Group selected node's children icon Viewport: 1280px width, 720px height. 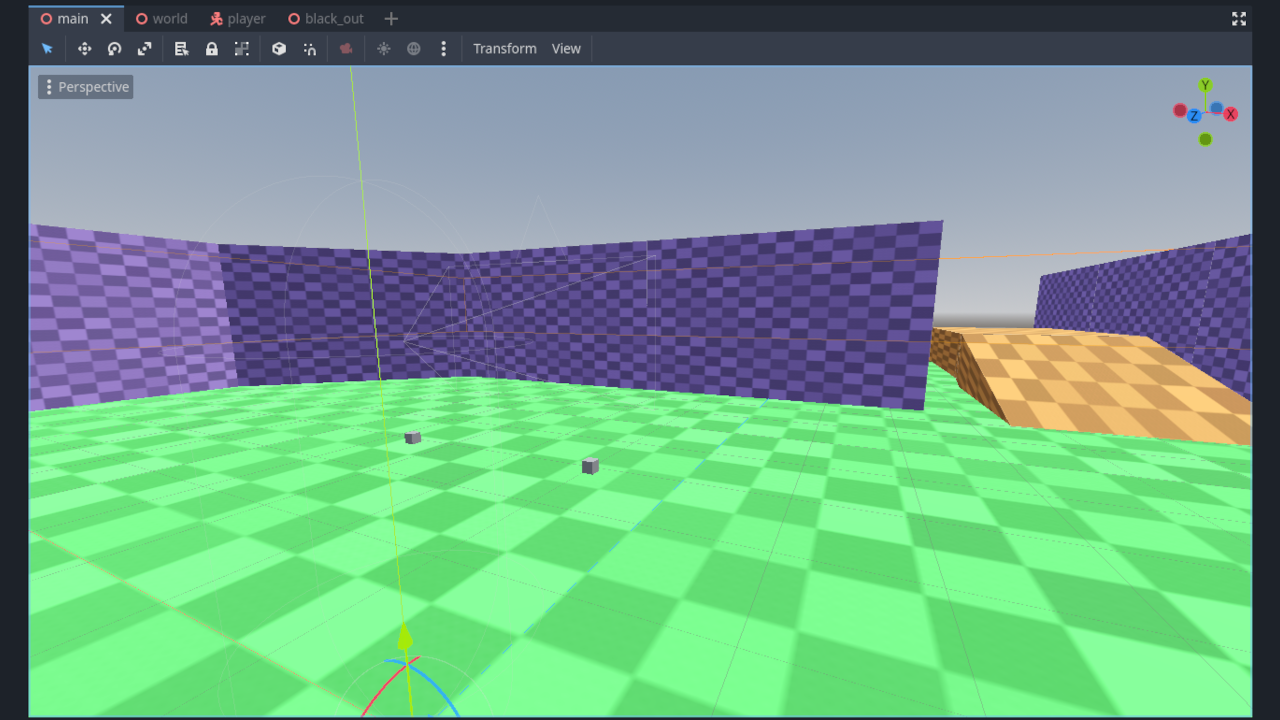click(x=241, y=48)
